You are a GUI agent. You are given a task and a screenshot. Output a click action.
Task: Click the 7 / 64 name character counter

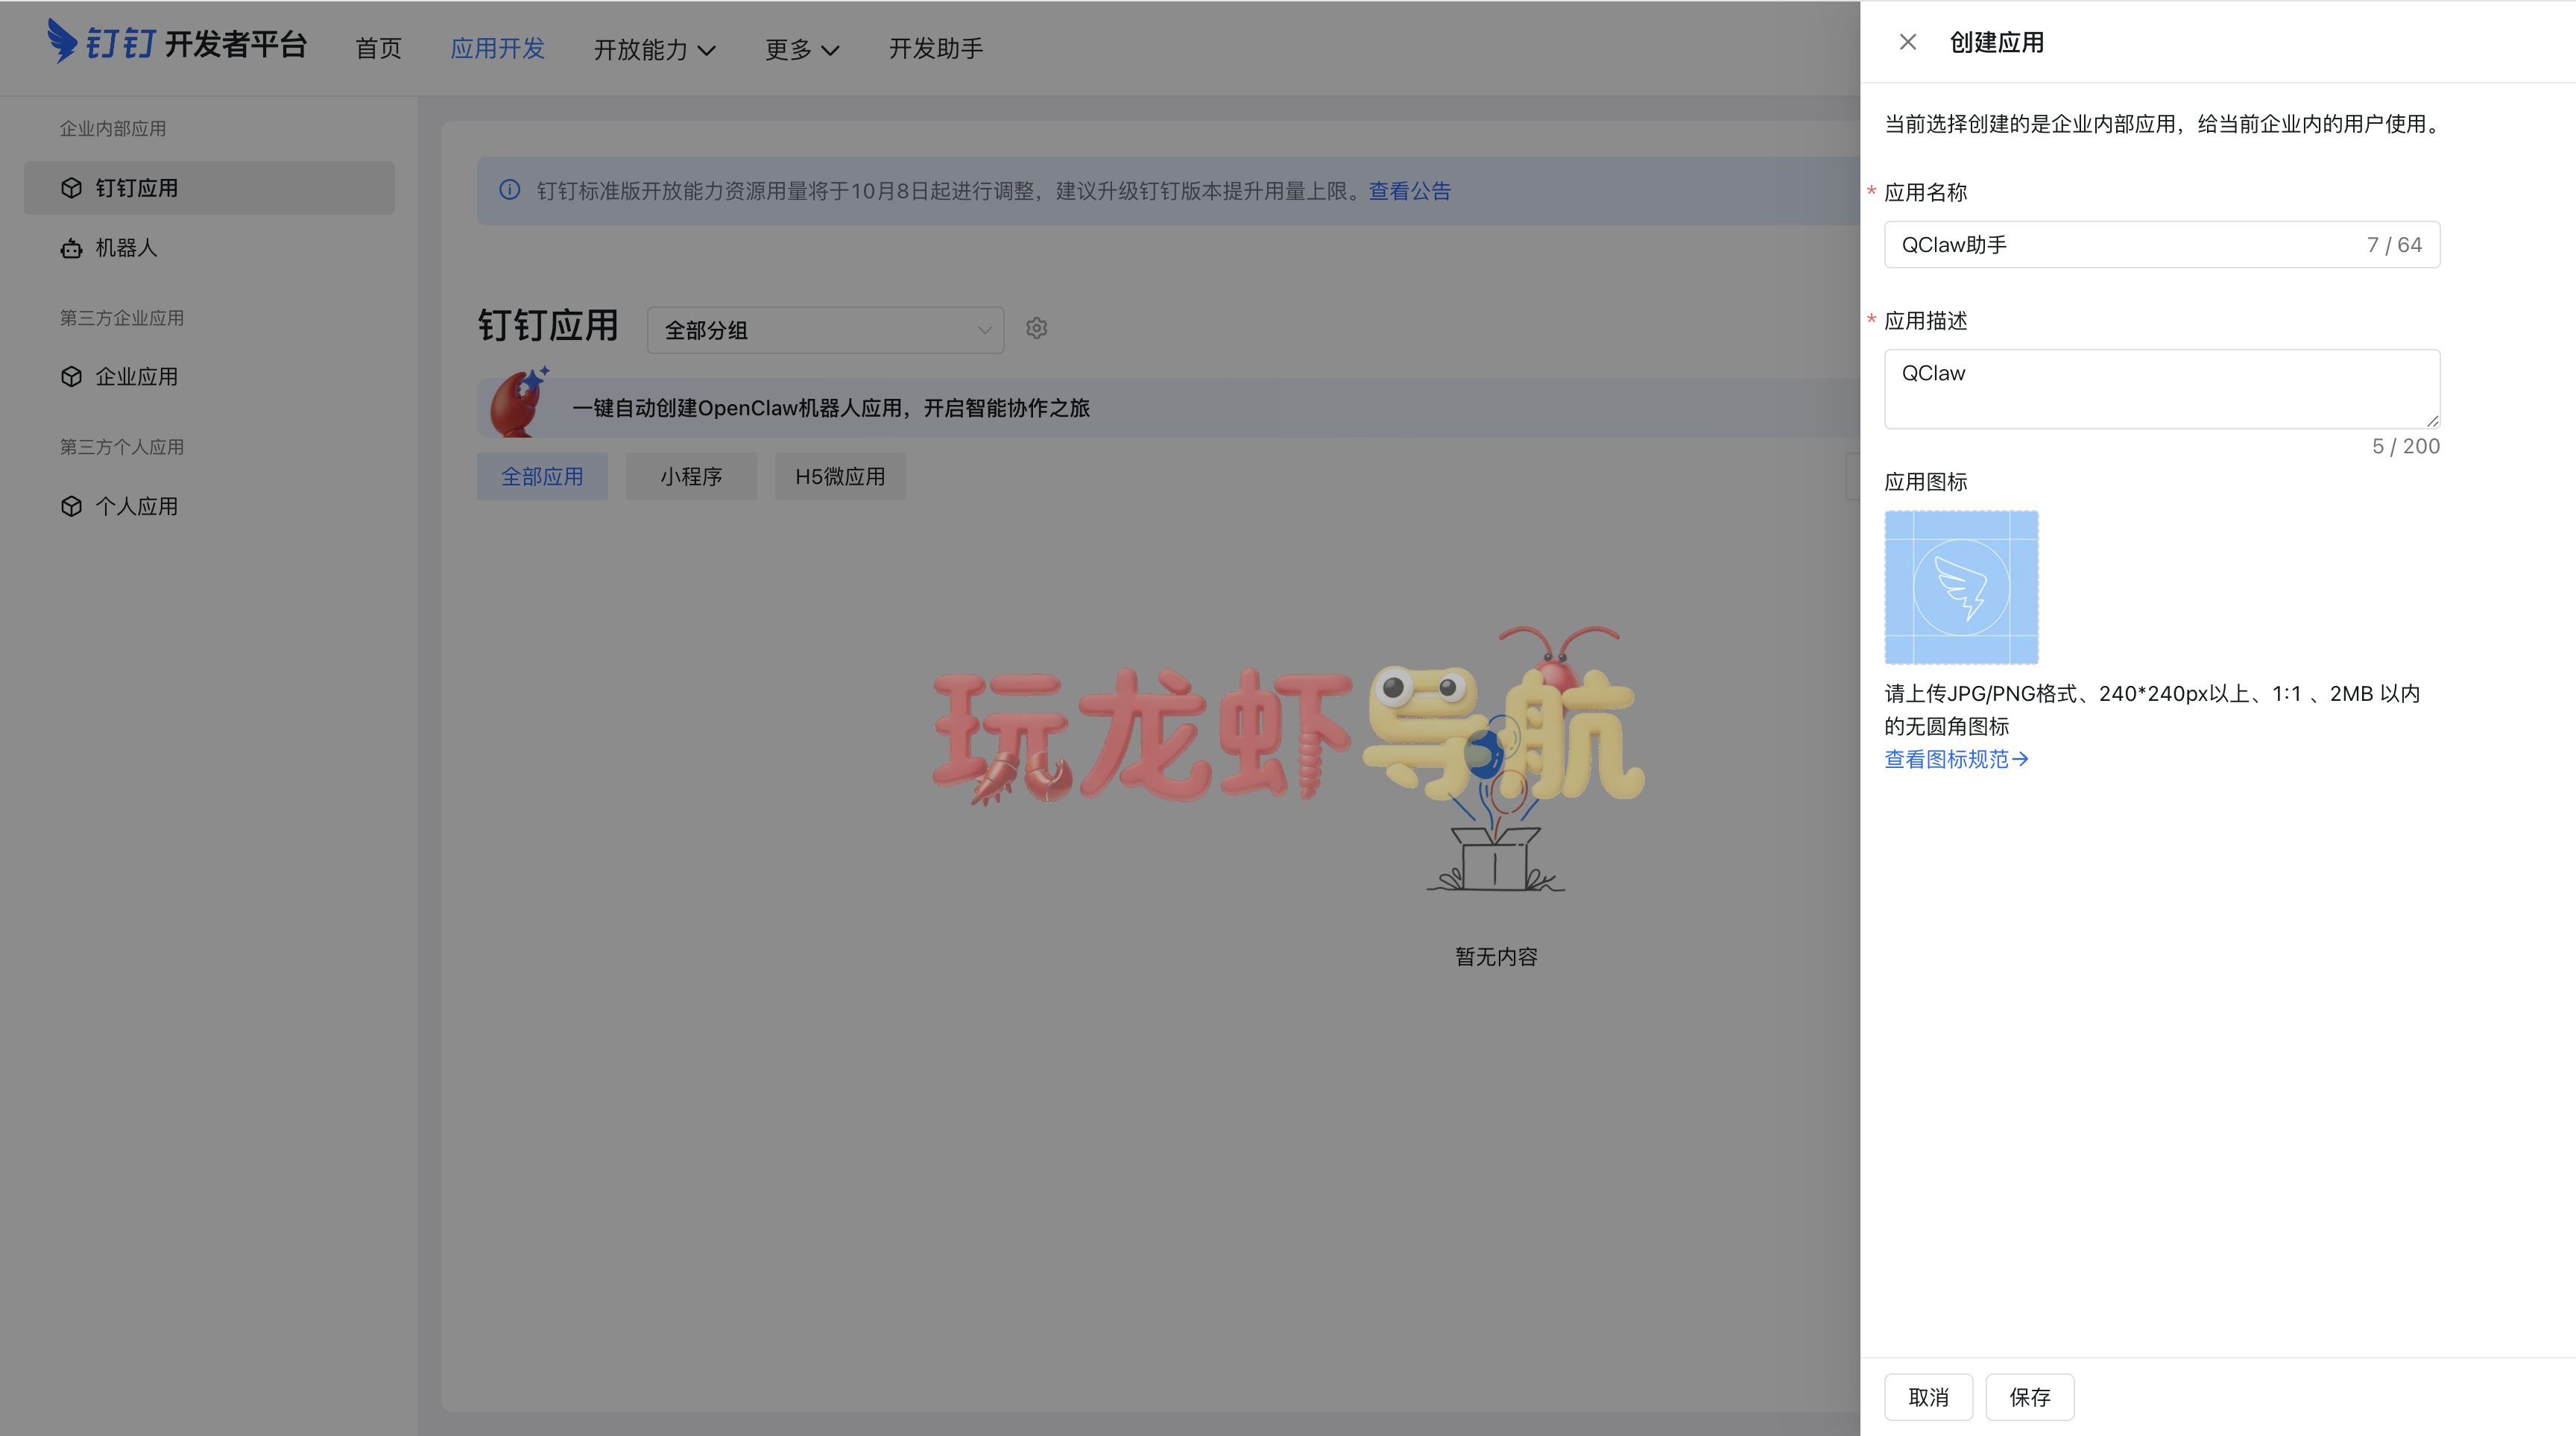pos(2394,245)
